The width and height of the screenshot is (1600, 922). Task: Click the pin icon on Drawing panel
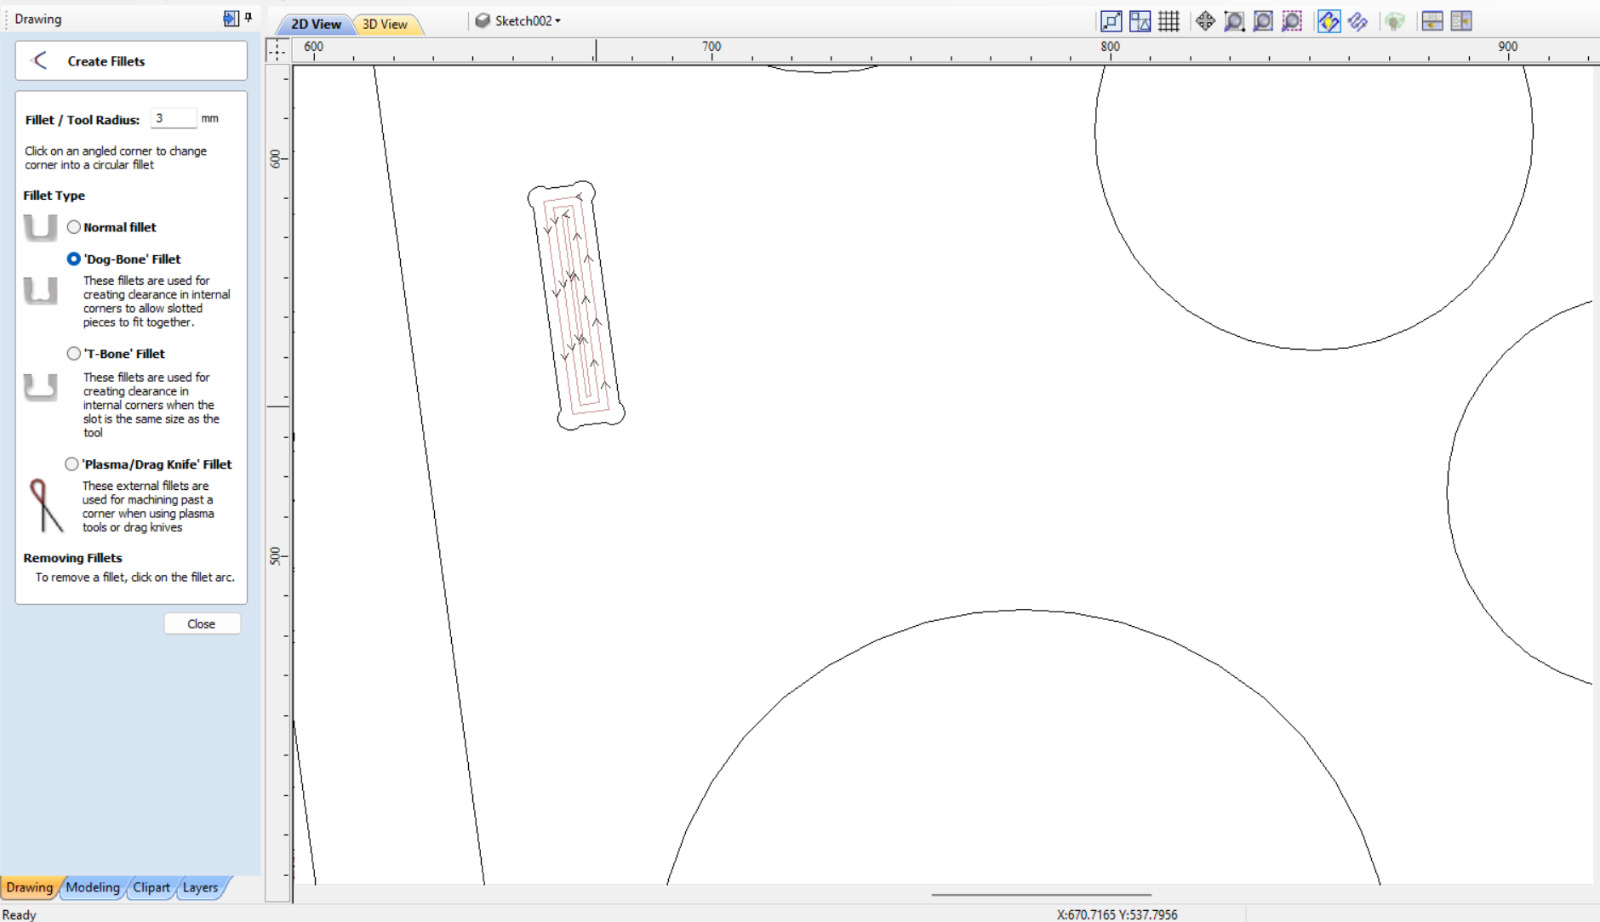(x=248, y=18)
